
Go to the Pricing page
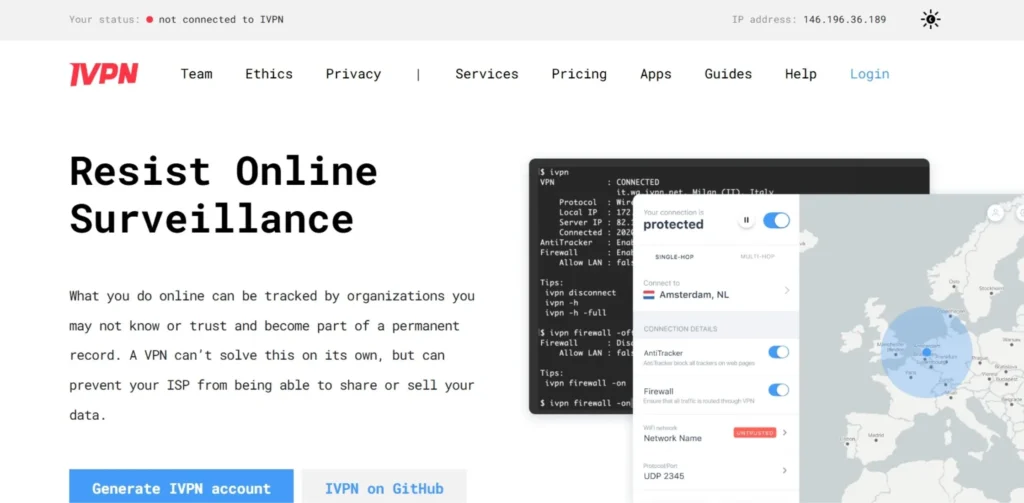pos(579,74)
